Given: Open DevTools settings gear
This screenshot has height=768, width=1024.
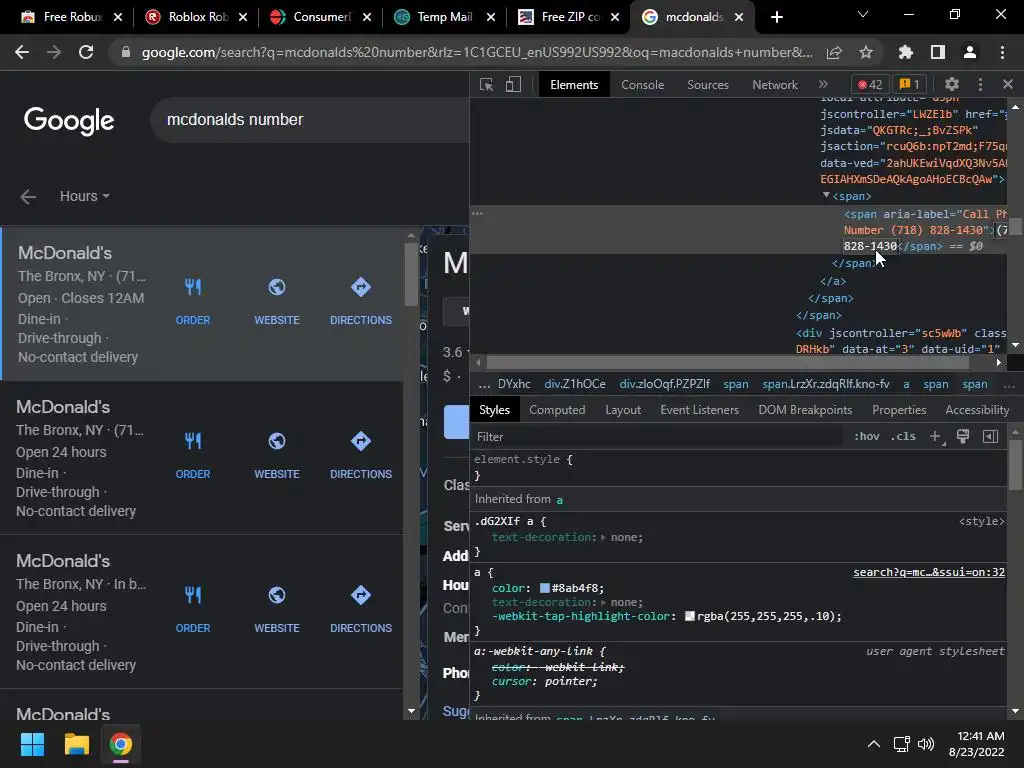Looking at the screenshot, I should (952, 84).
